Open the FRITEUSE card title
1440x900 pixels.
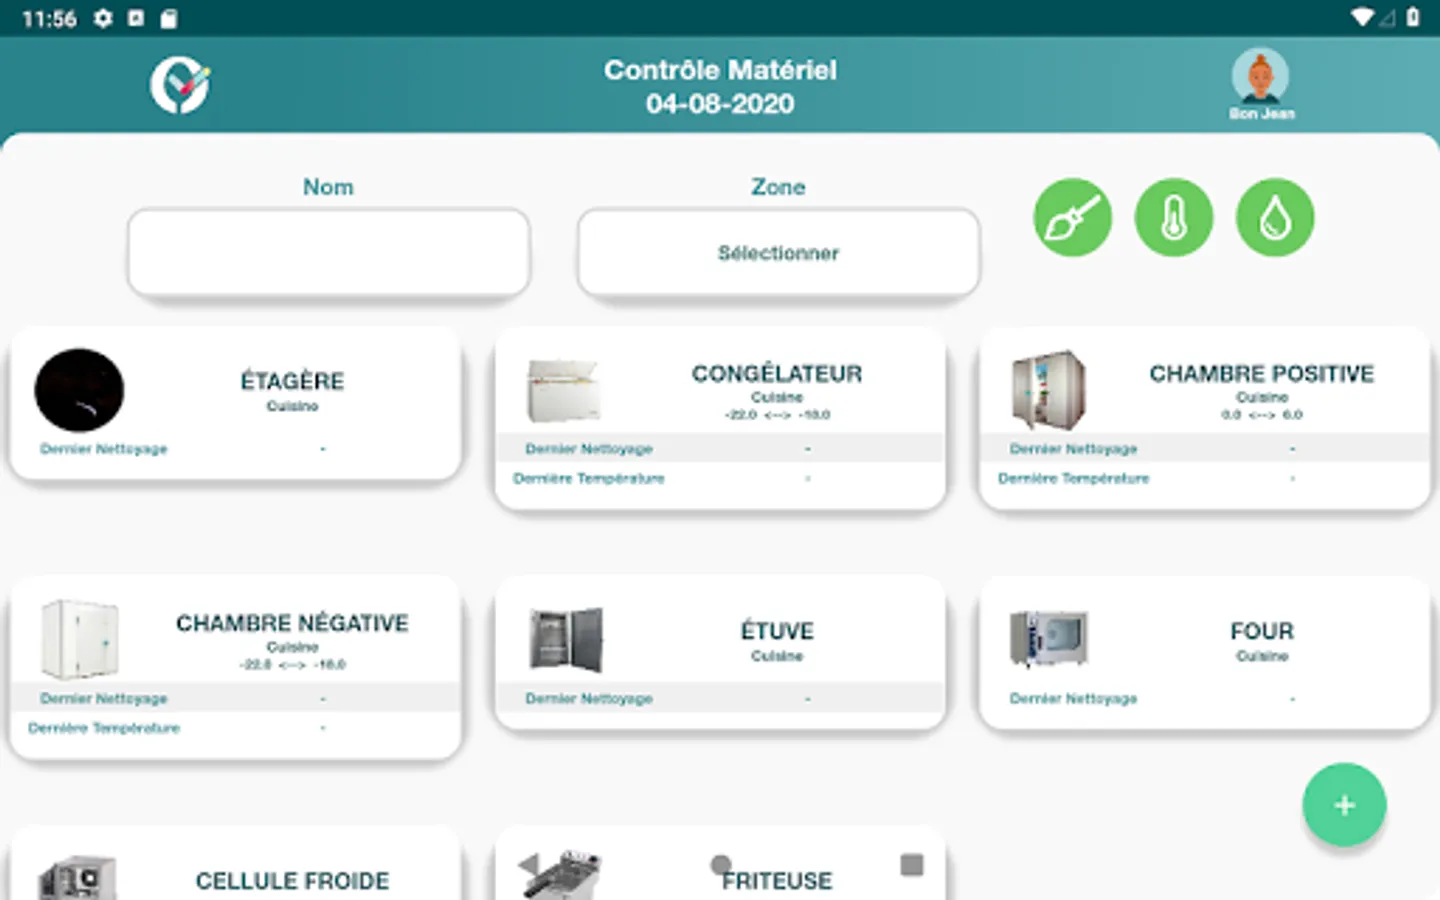coord(777,881)
